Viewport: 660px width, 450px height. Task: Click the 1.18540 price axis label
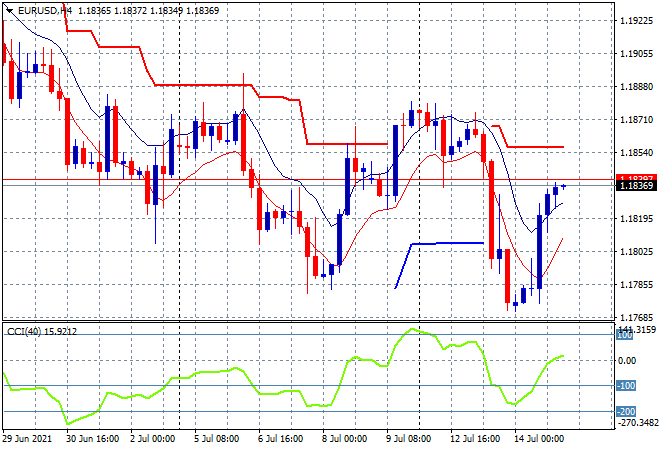pyautogui.click(x=636, y=152)
